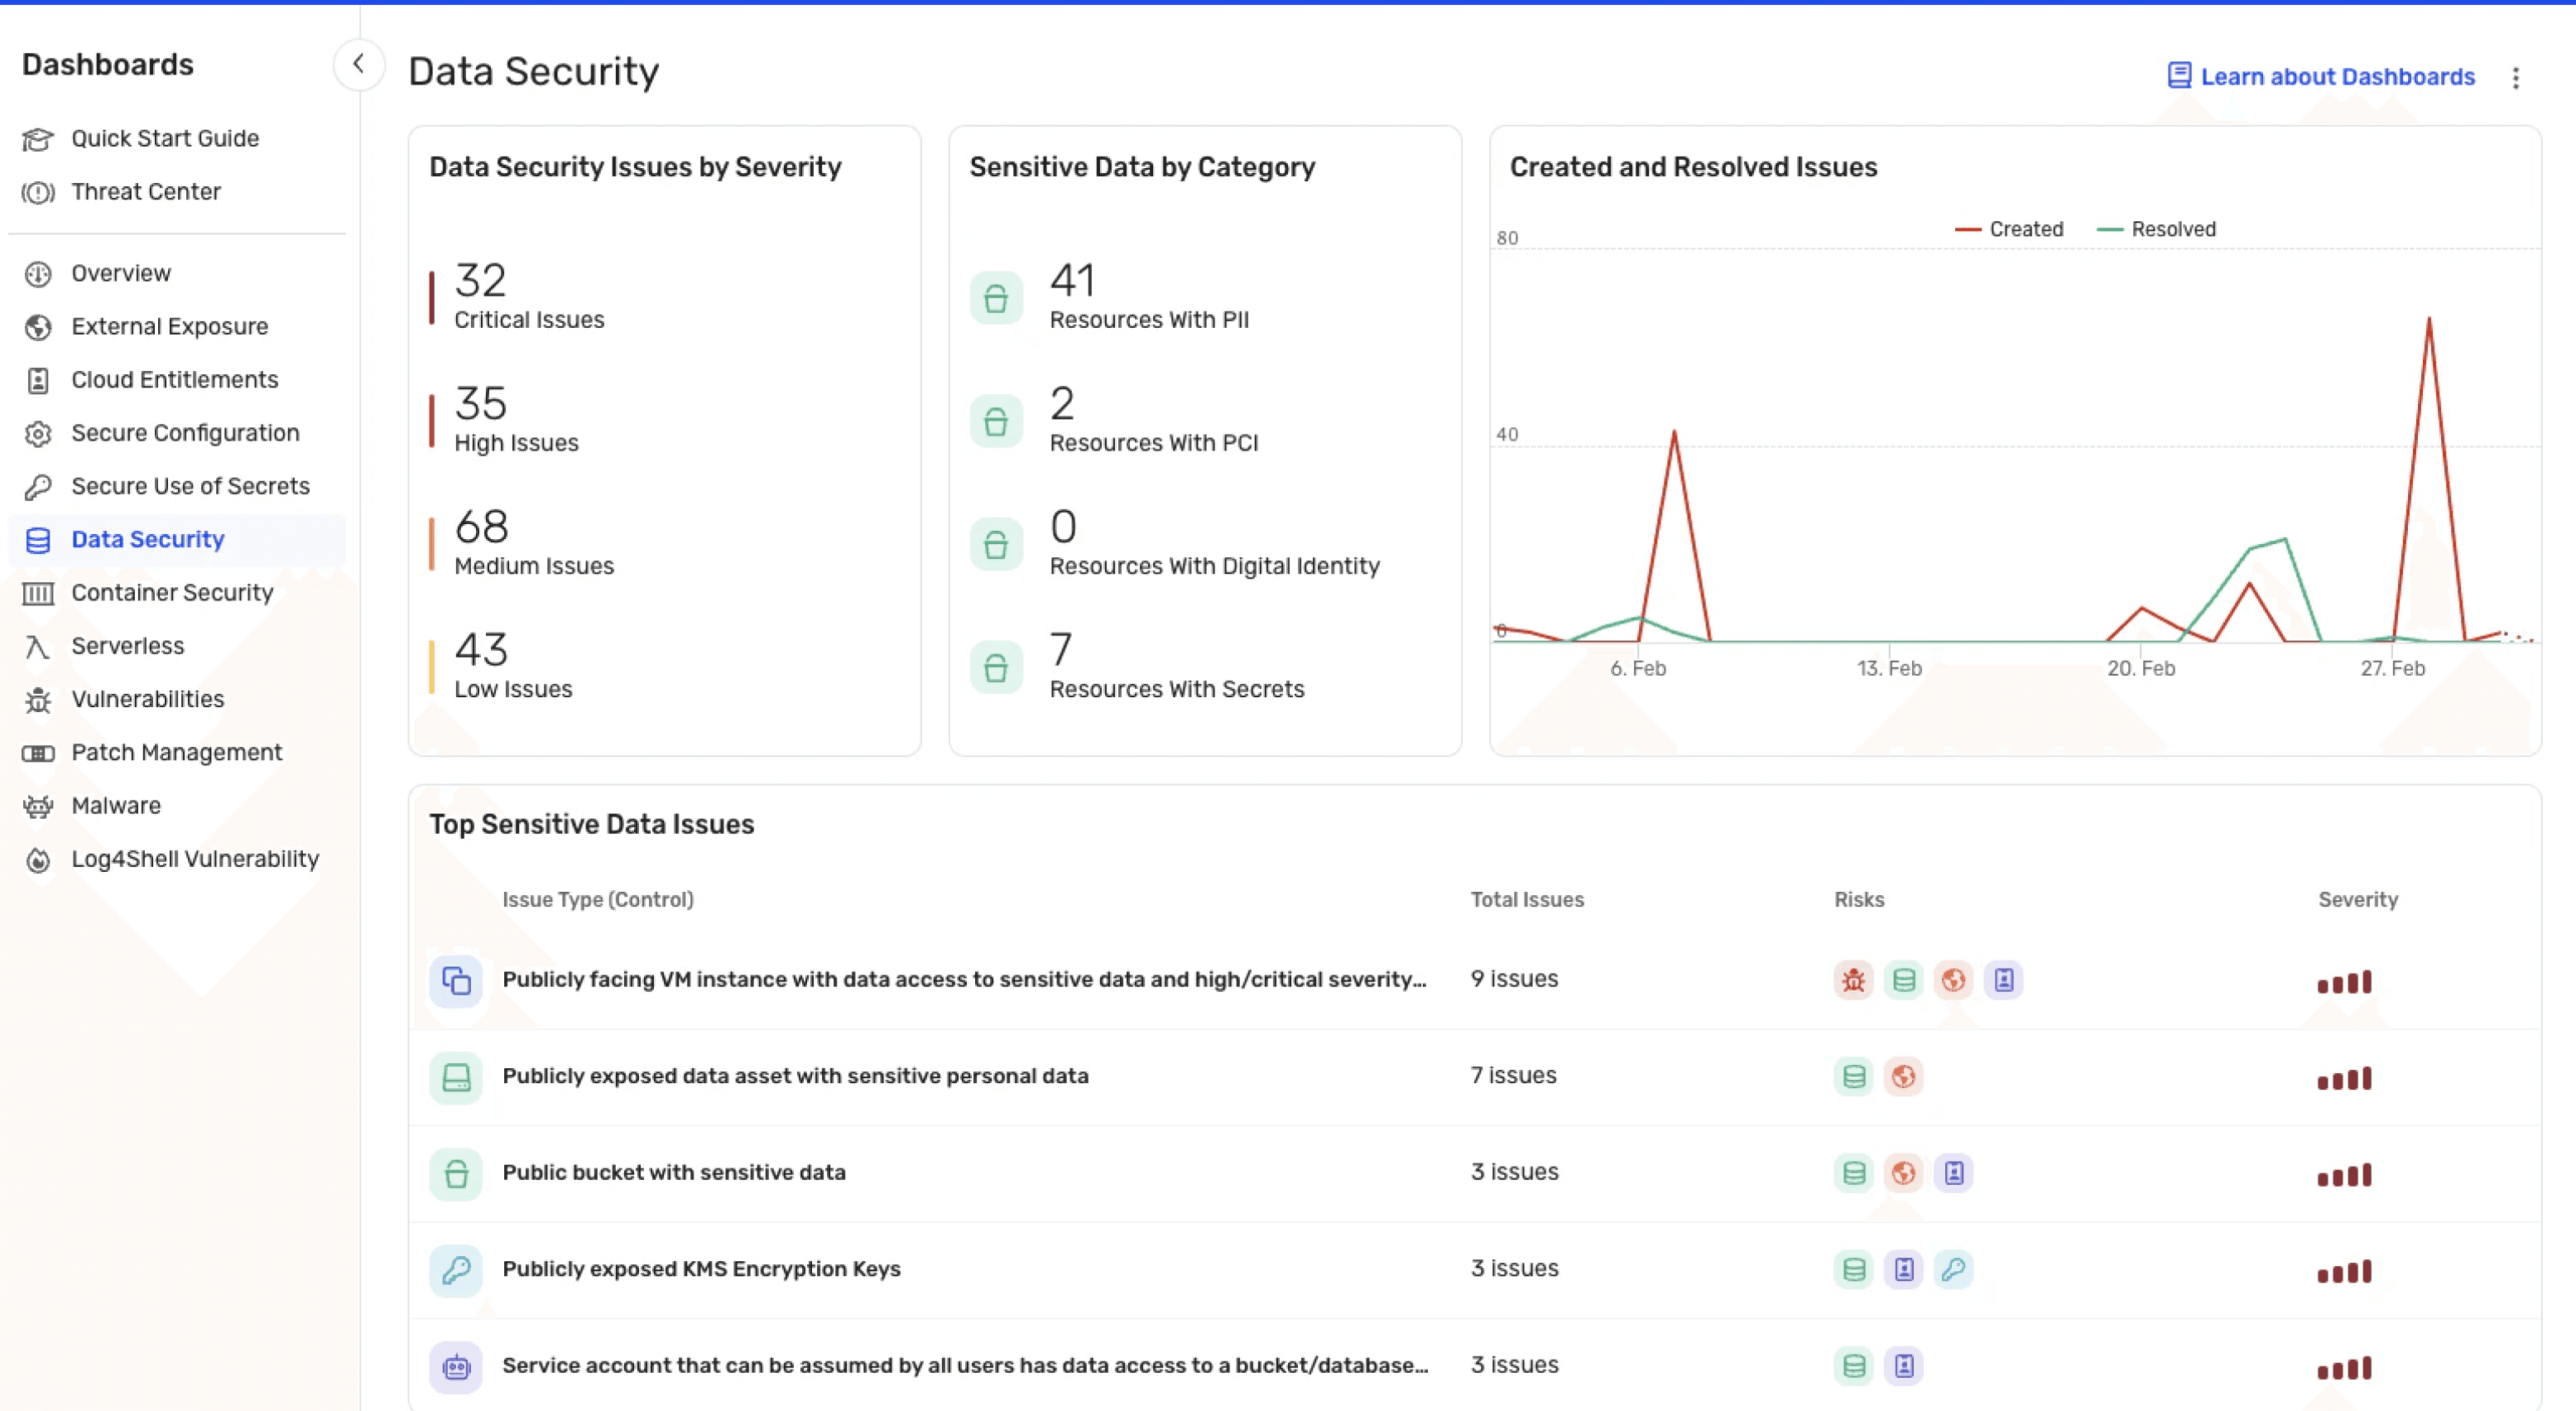Click the key icon on the KMS Encryption Keys row
2576x1411 pixels.
(x=456, y=1270)
